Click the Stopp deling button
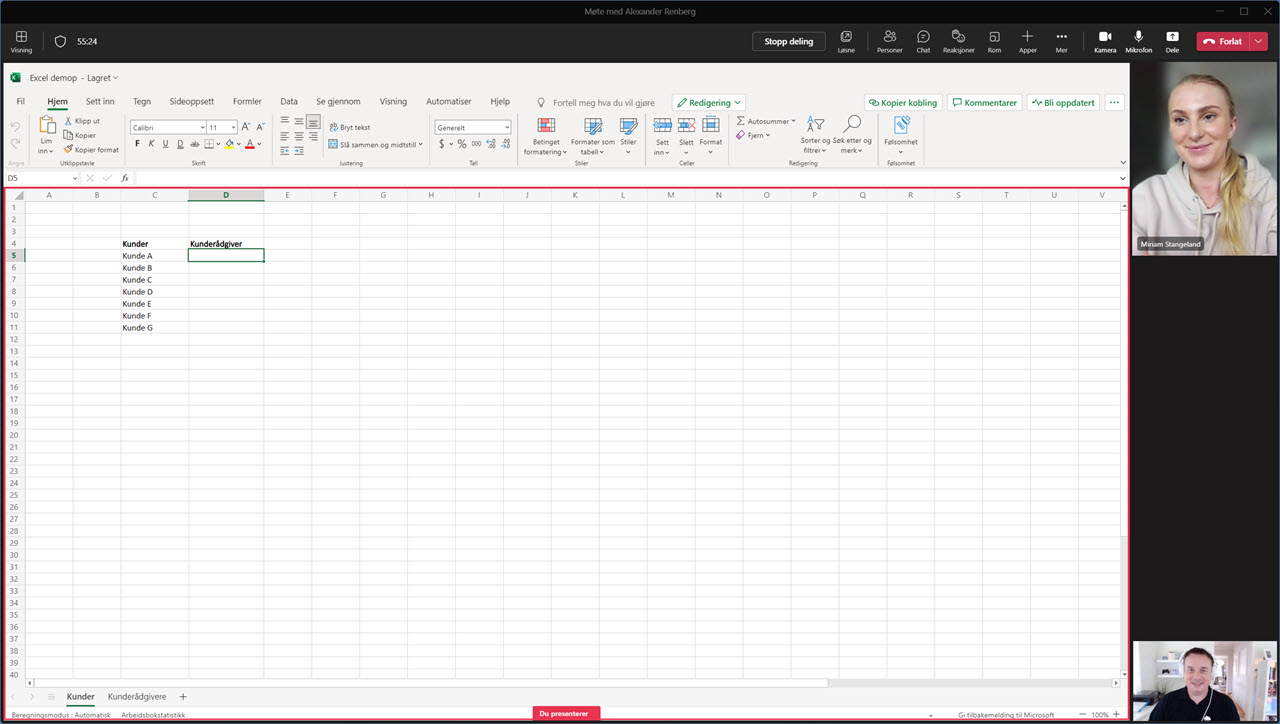Screen dimensions: 1280x724 point(788,41)
